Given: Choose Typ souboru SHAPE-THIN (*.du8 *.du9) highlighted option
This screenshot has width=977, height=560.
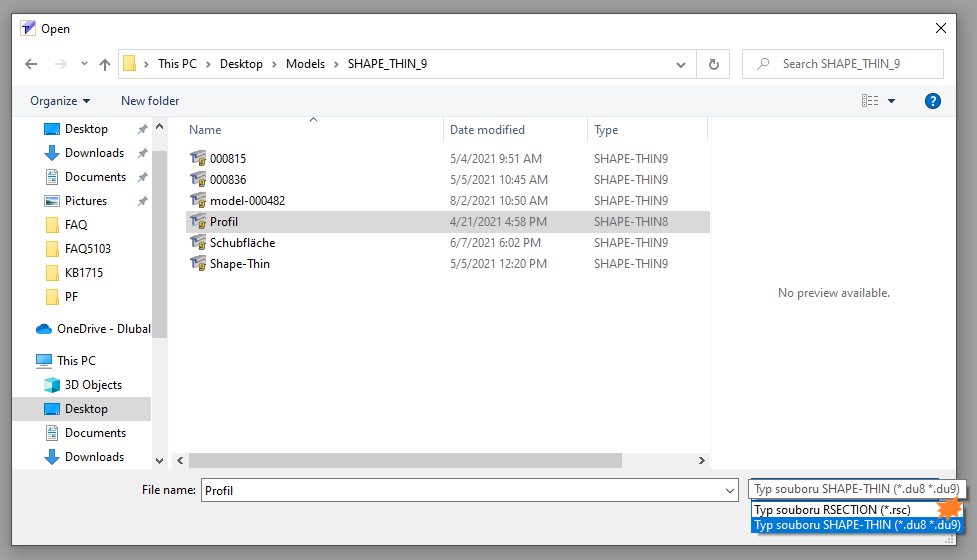Looking at the screenshot, I should [857, 525].
